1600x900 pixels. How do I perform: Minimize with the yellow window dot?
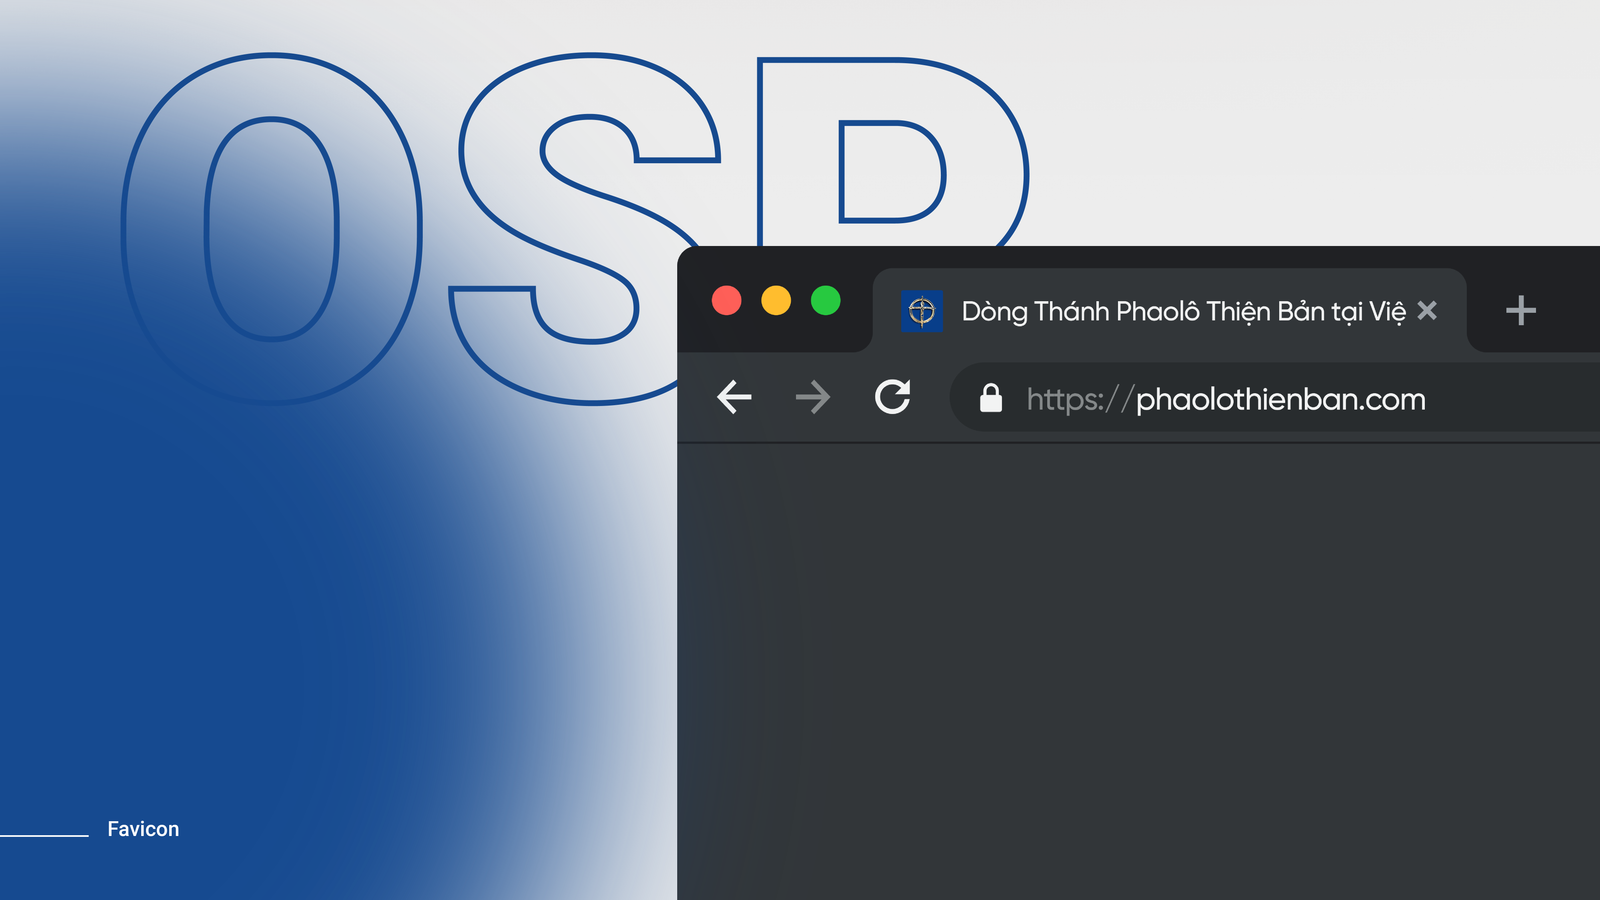click(x=776, y=300)
